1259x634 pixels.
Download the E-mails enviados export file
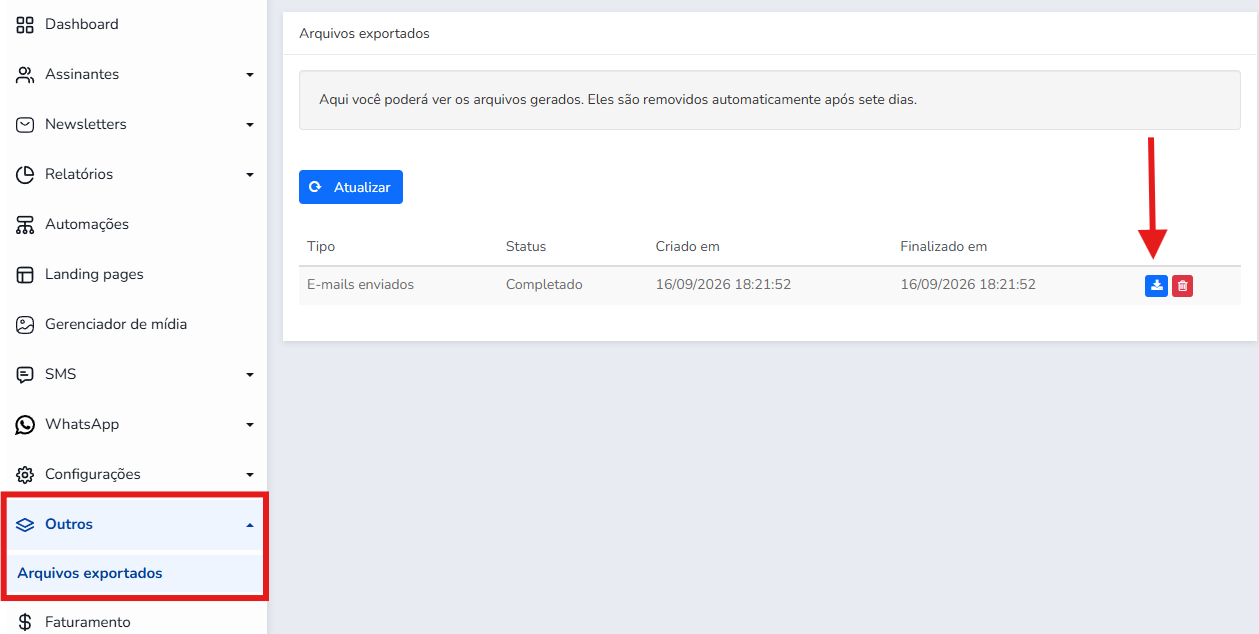click(x=1156, y=285)
